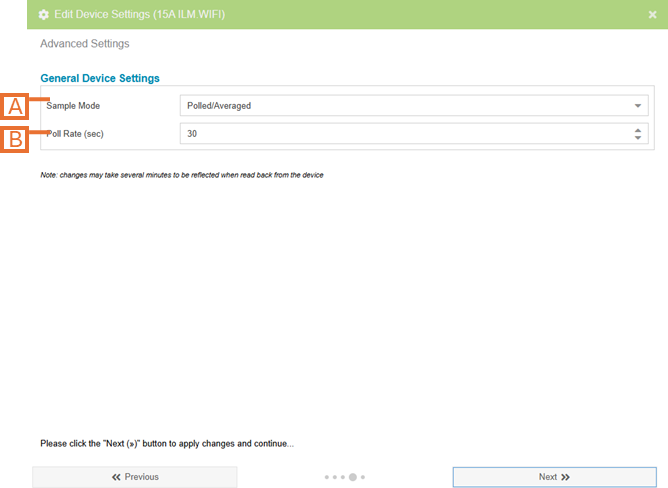Image resolution: width=668 pixels, height=488 pixels.
Task: Focus the Poll Rate input field
Action: point(400,133)
